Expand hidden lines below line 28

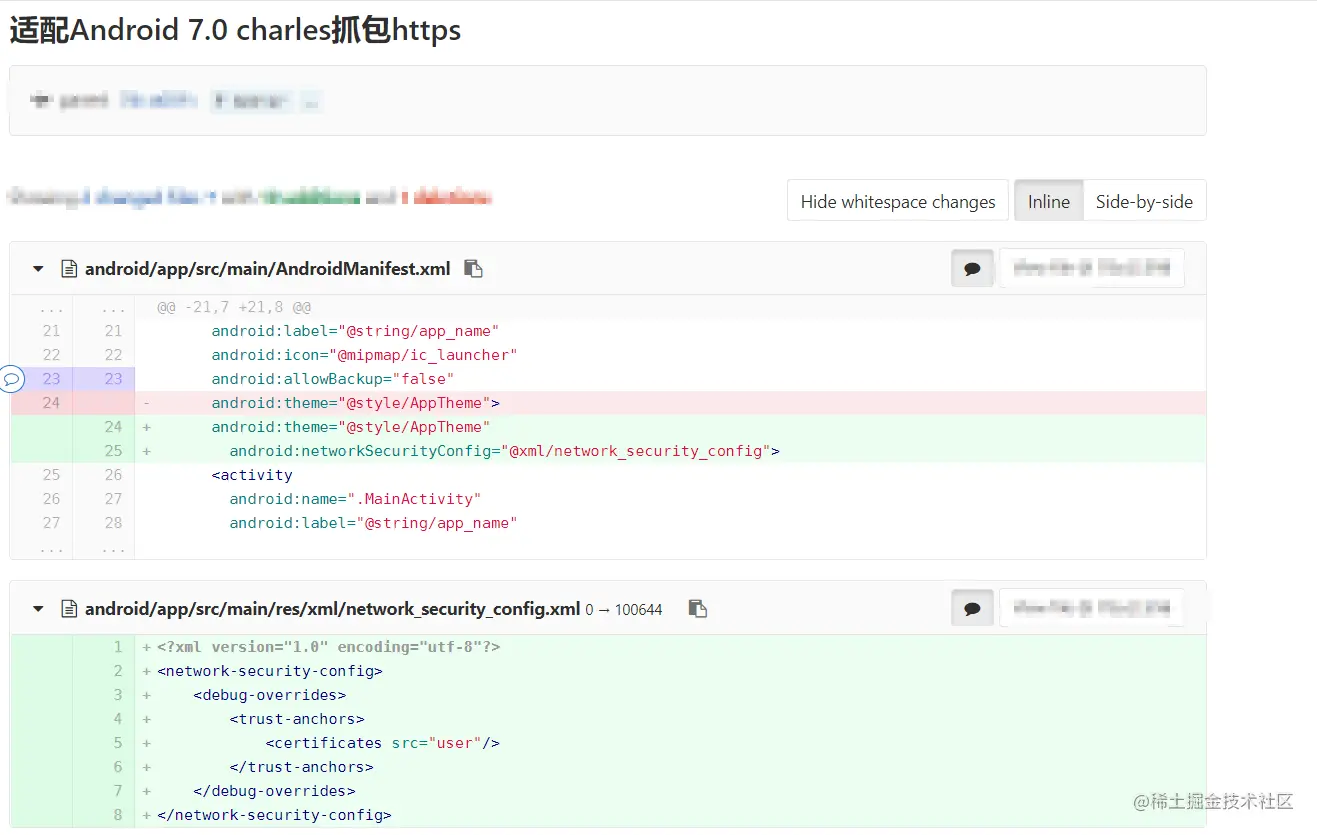point(51,548)
